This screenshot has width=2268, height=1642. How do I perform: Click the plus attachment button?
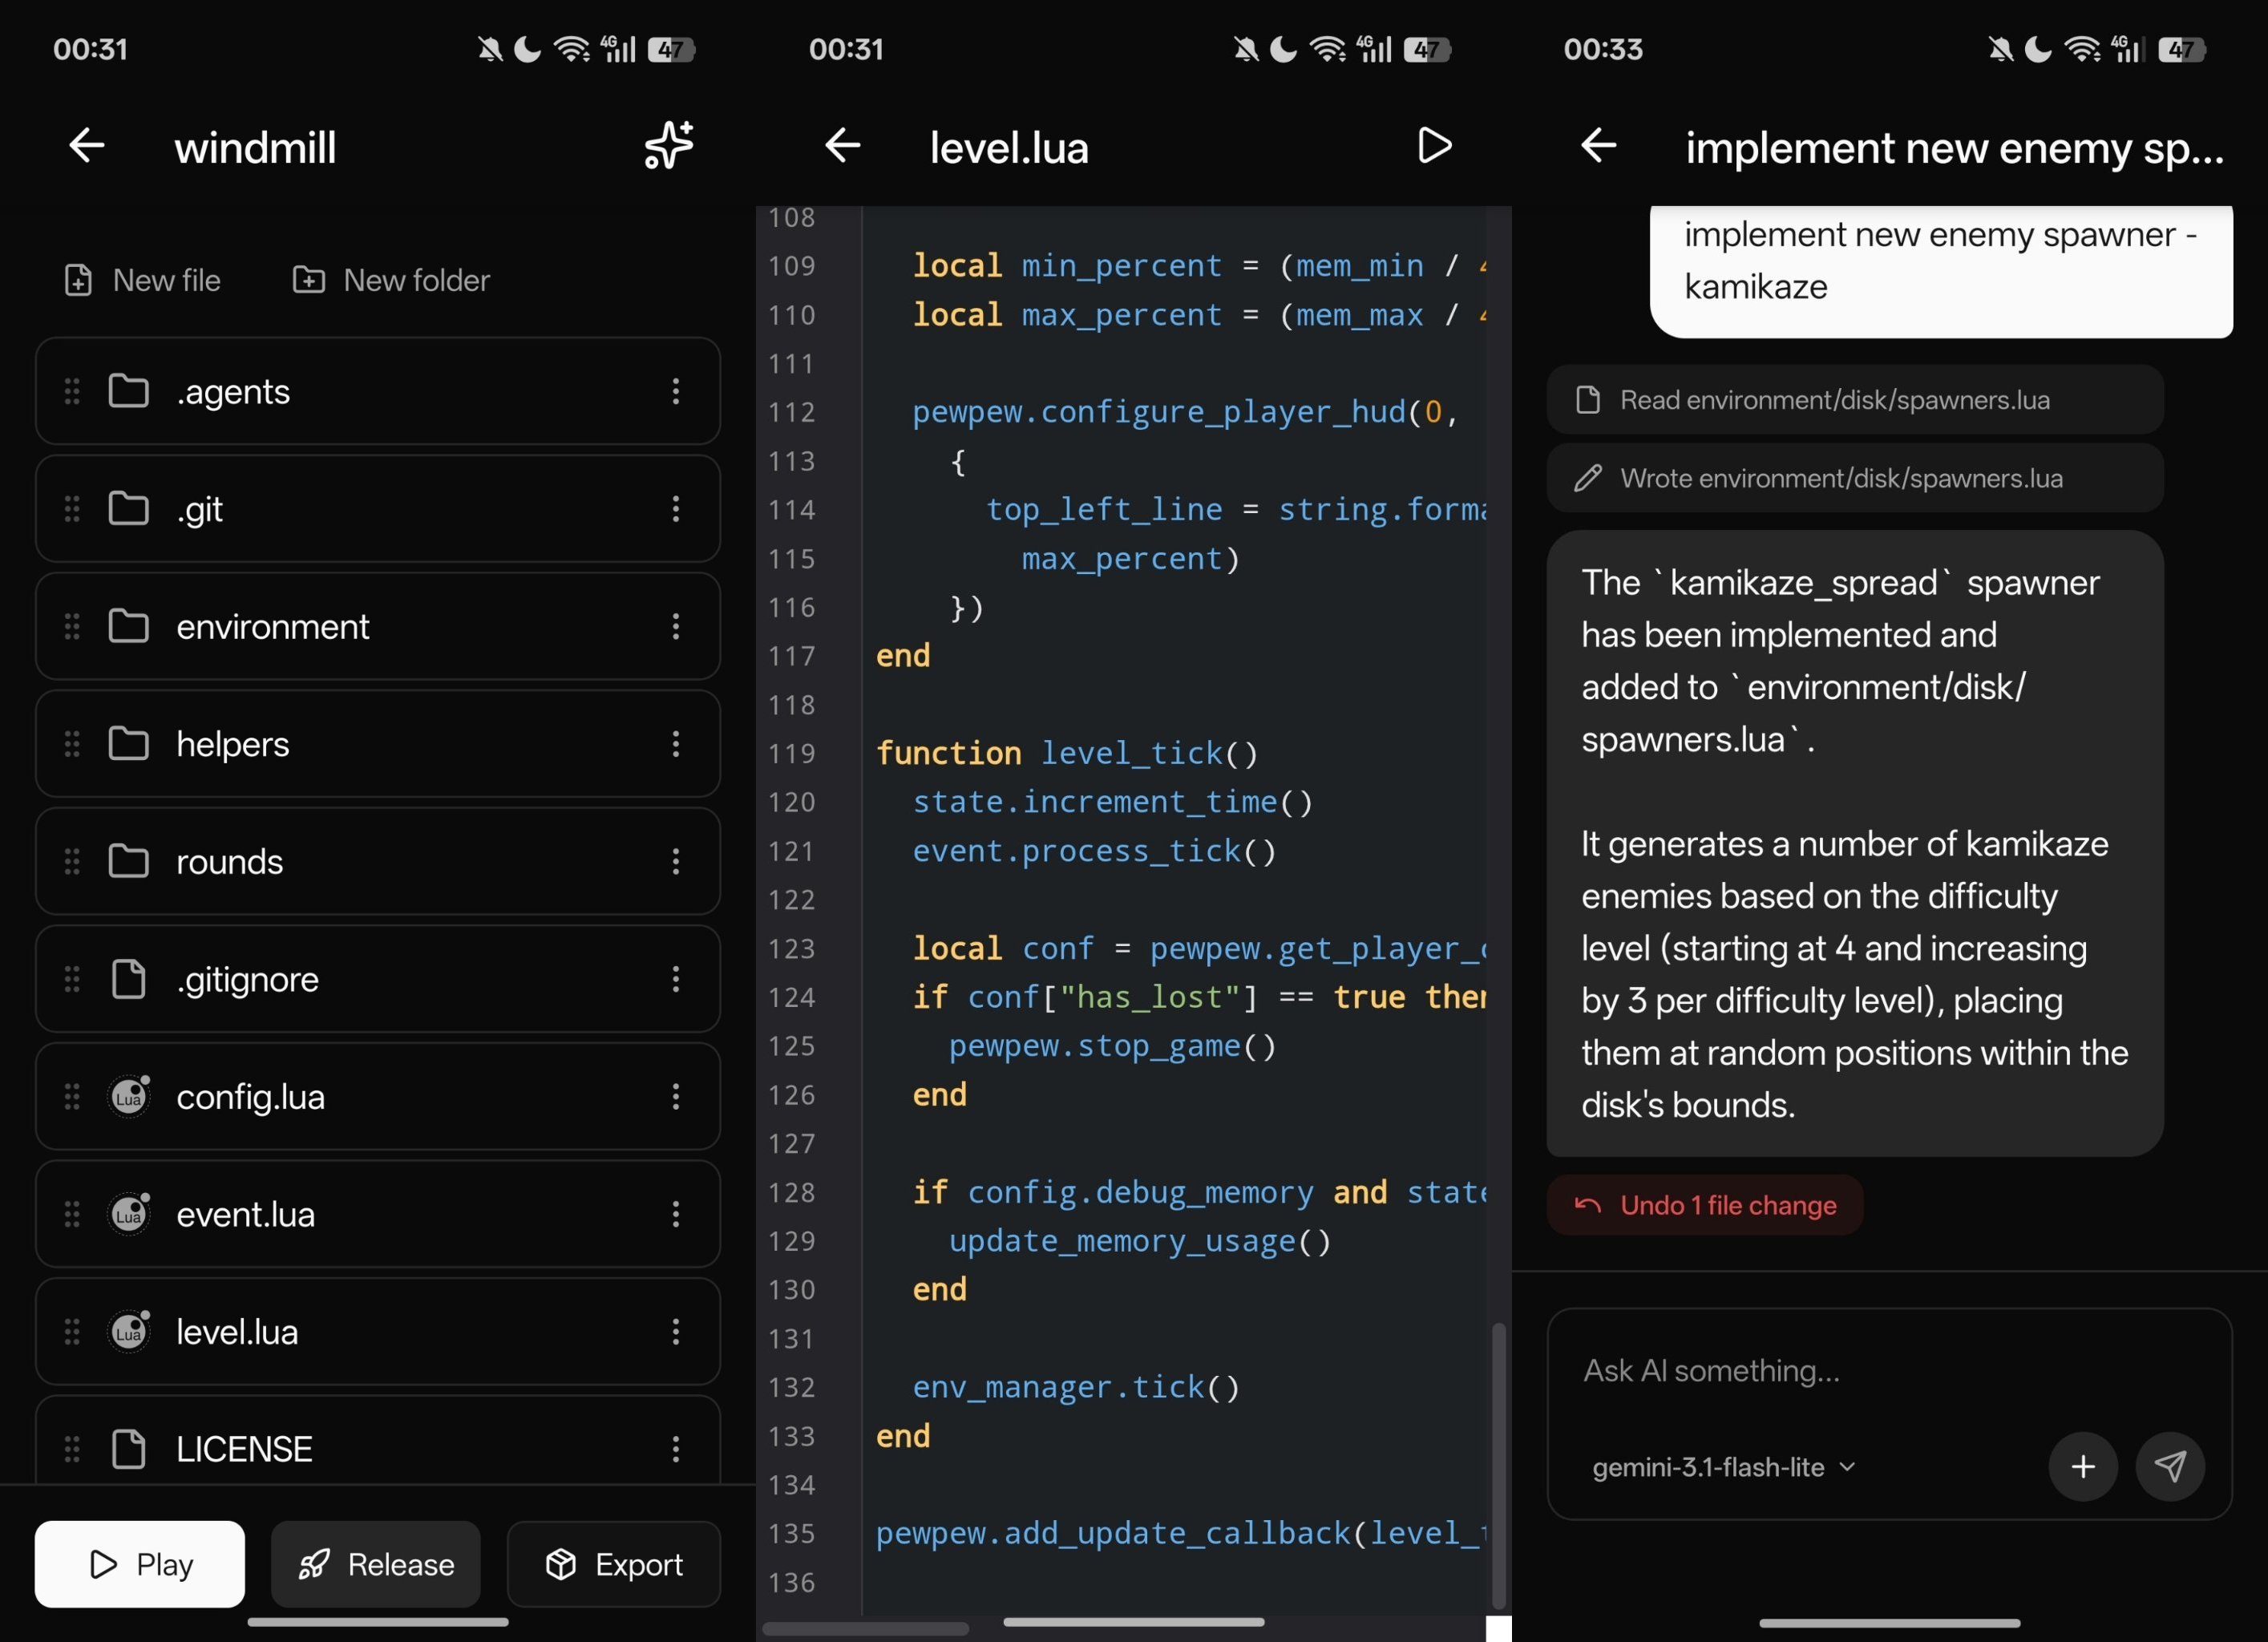point(2083,1467)
